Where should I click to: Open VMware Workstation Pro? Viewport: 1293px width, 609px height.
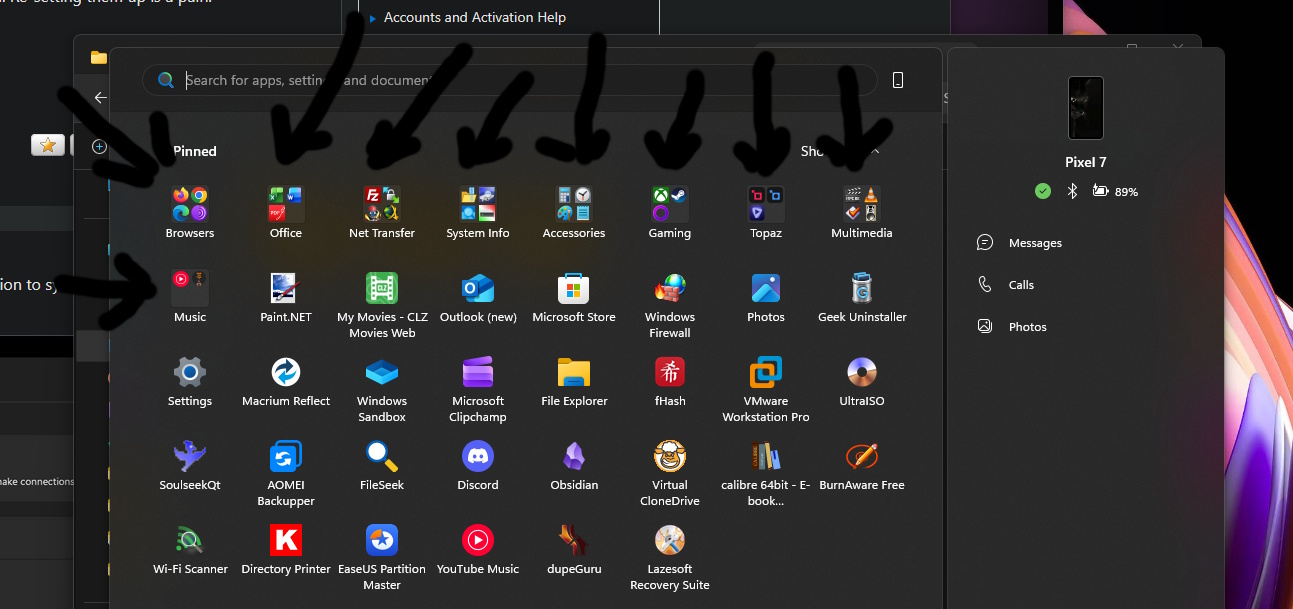tap(766, 373)
